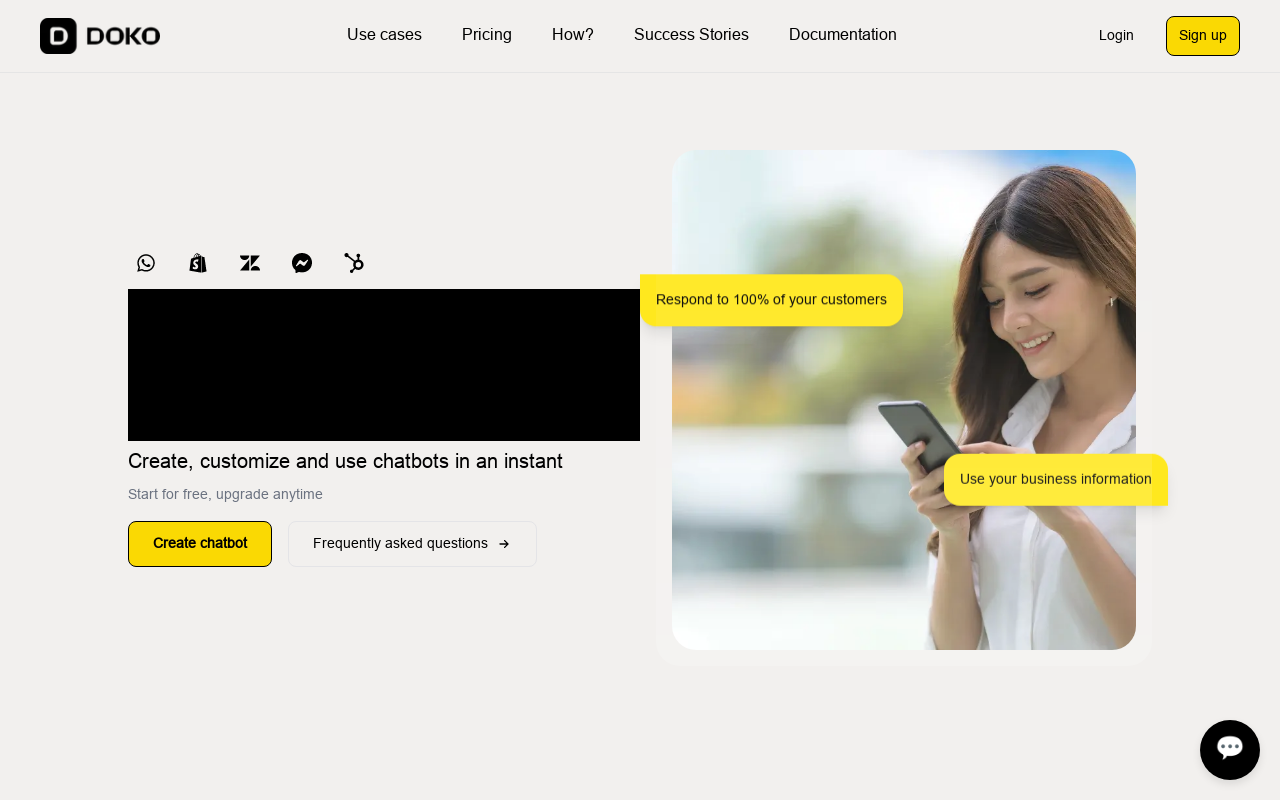Open the chat widget bubble
This screenshot has width=1280, height=800.
click(x=1230, y=750)
